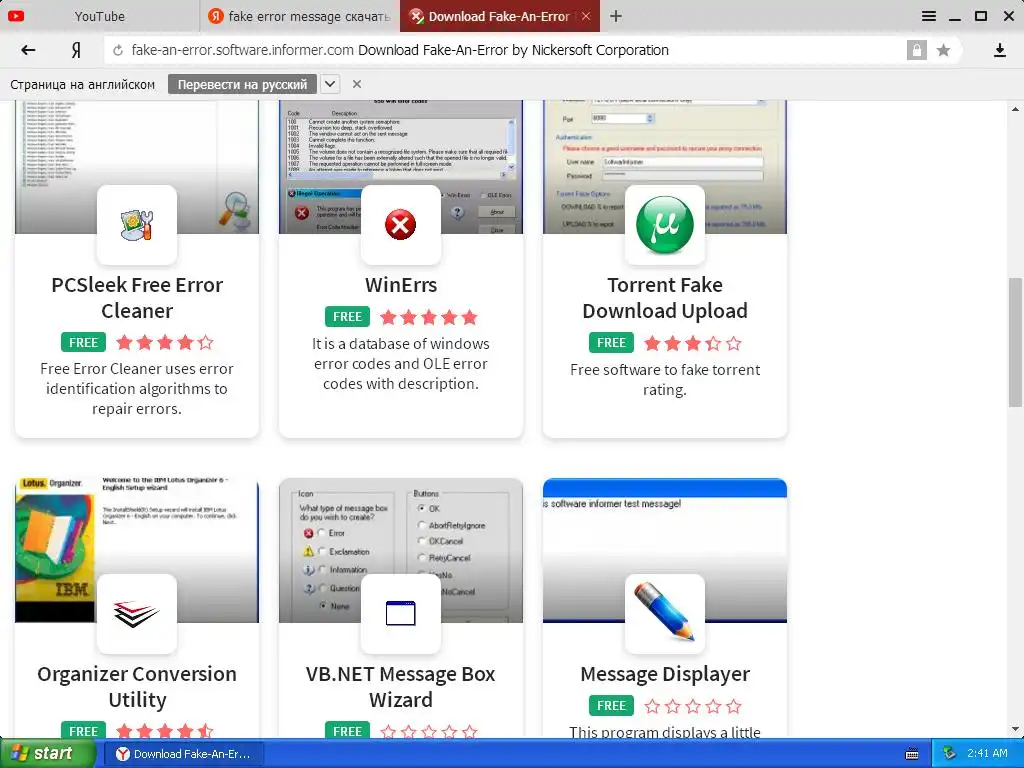Click the star rating of PCSleek Free Error Cleaner
1024x768 pixels.
point(165,342)
